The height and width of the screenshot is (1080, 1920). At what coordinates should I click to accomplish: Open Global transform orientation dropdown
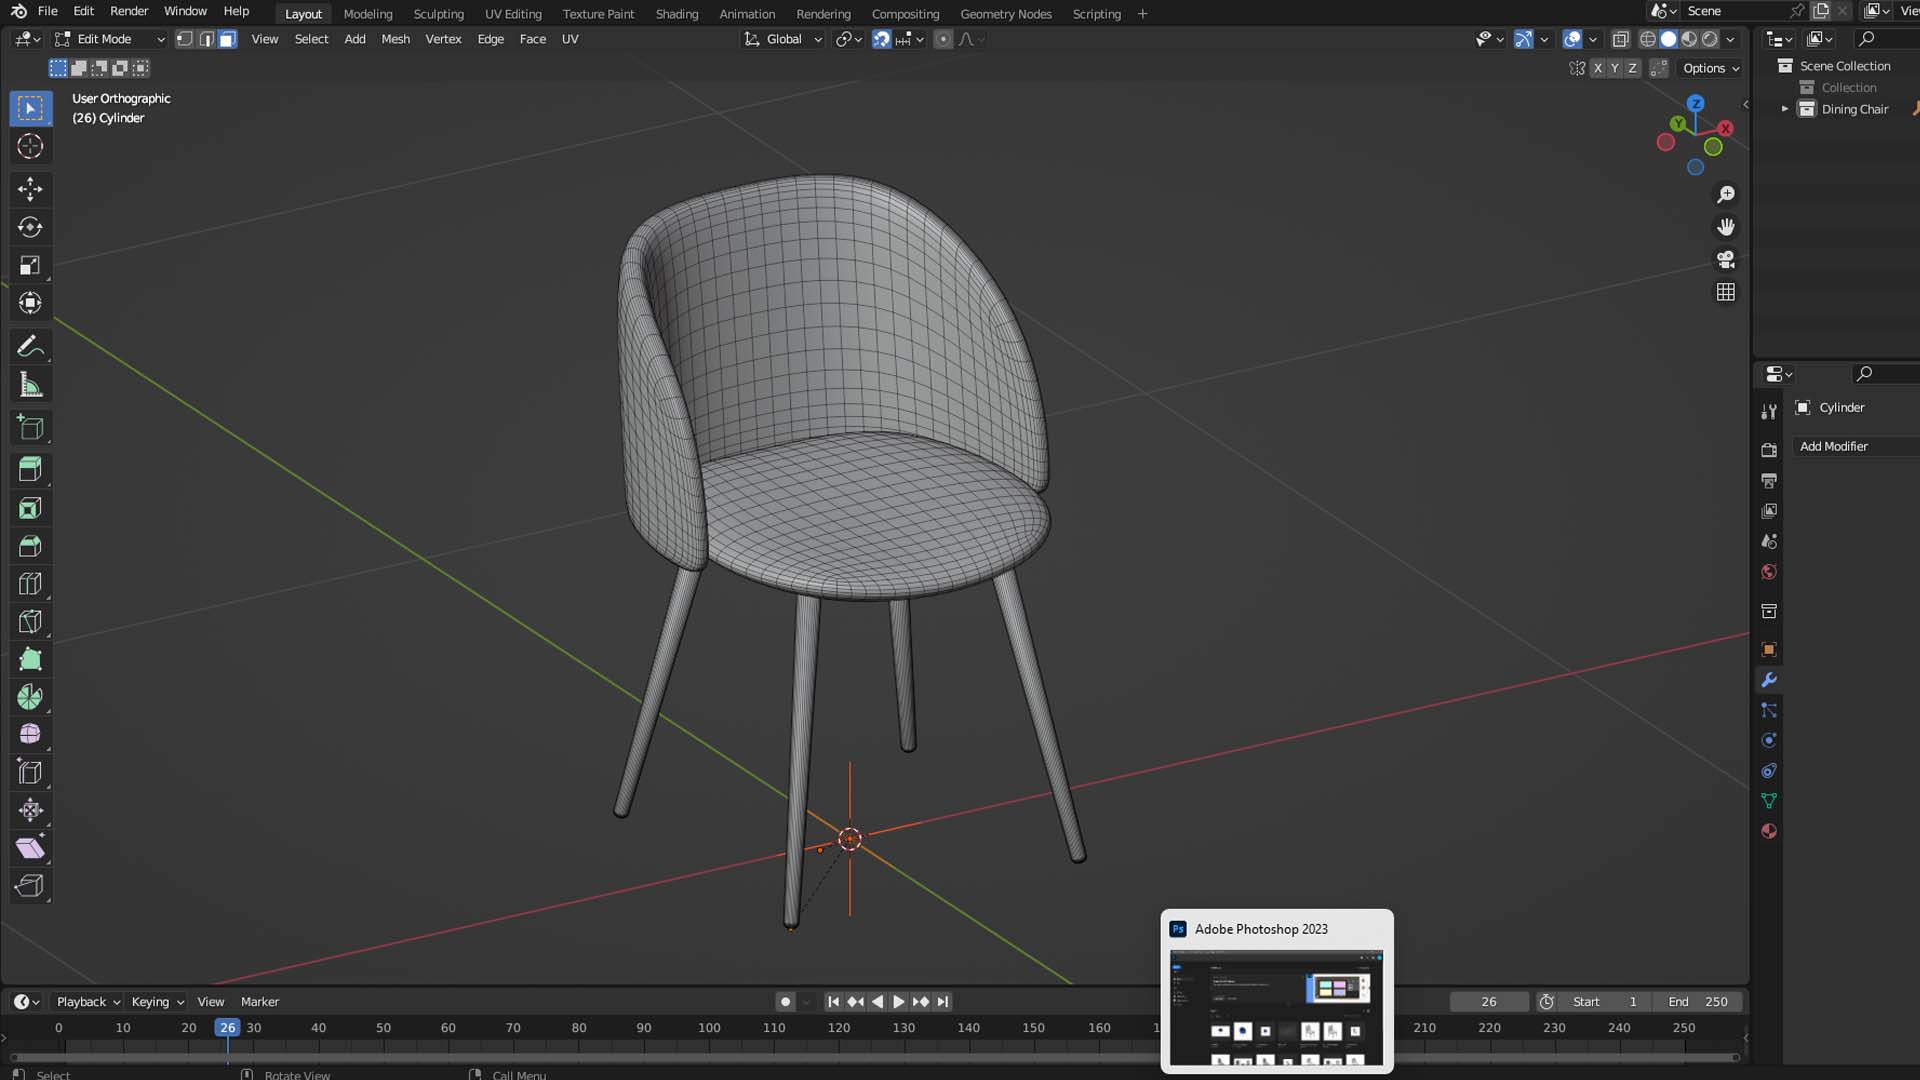pyautogui.click(x=783, y=39)
